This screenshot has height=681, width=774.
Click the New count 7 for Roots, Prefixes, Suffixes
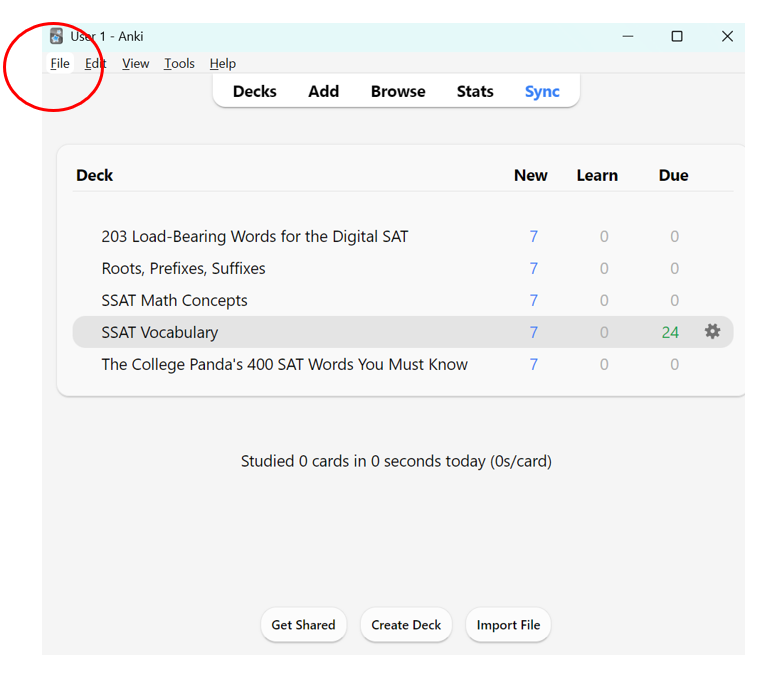534,268
